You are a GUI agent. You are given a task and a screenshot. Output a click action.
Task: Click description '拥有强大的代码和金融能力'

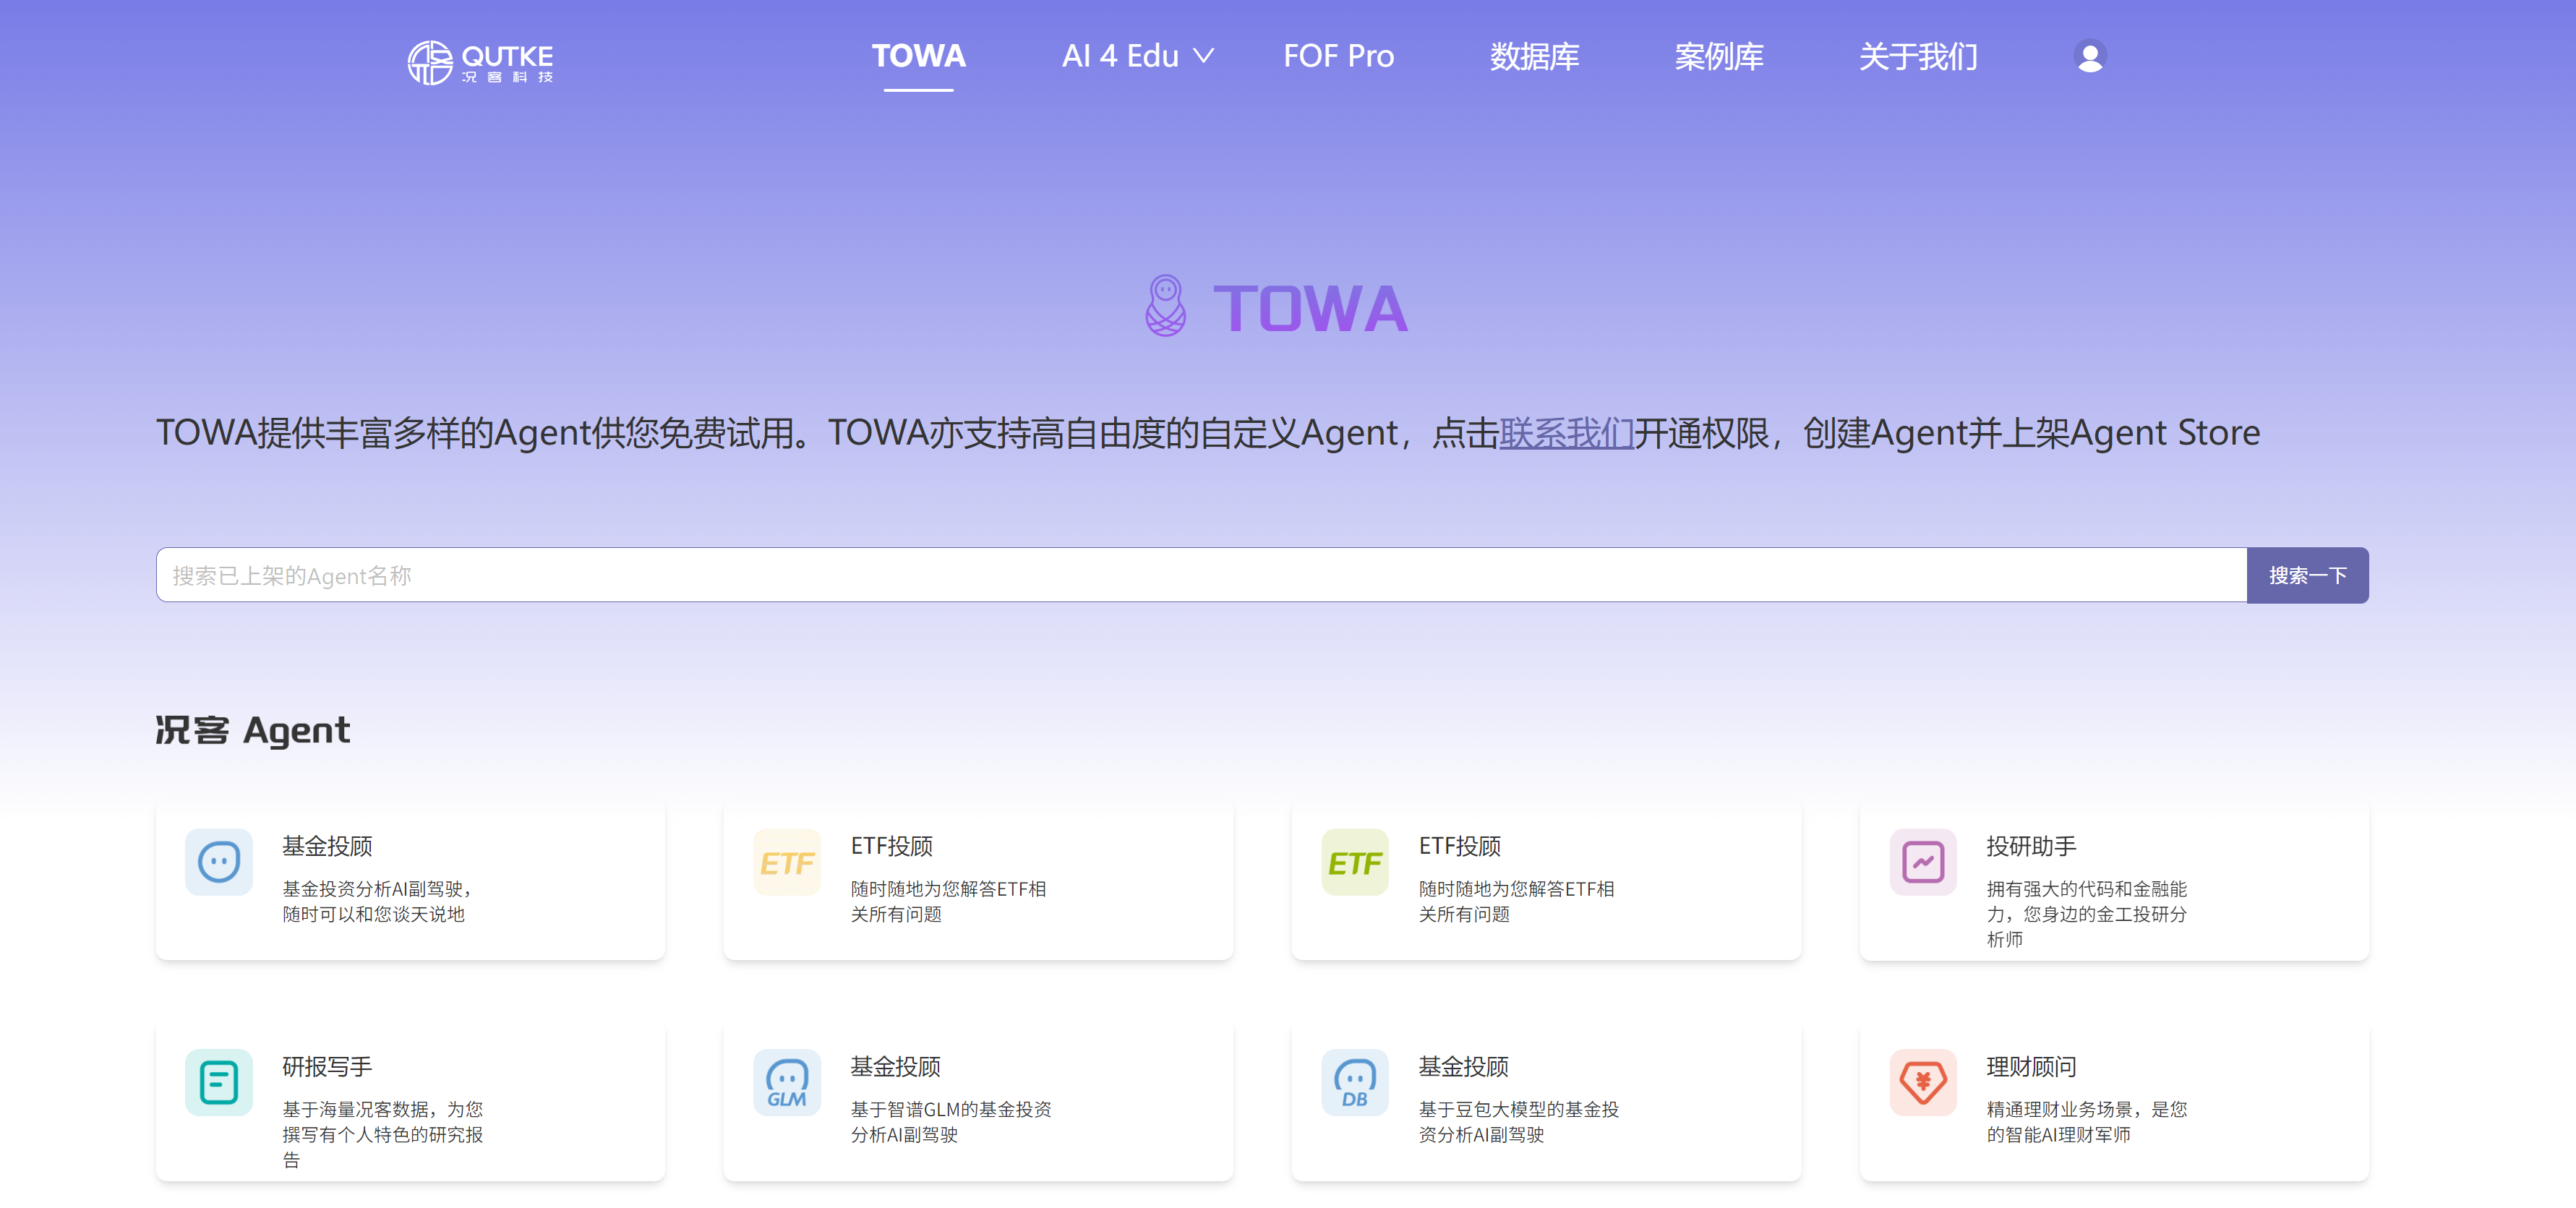(2086, 914)
